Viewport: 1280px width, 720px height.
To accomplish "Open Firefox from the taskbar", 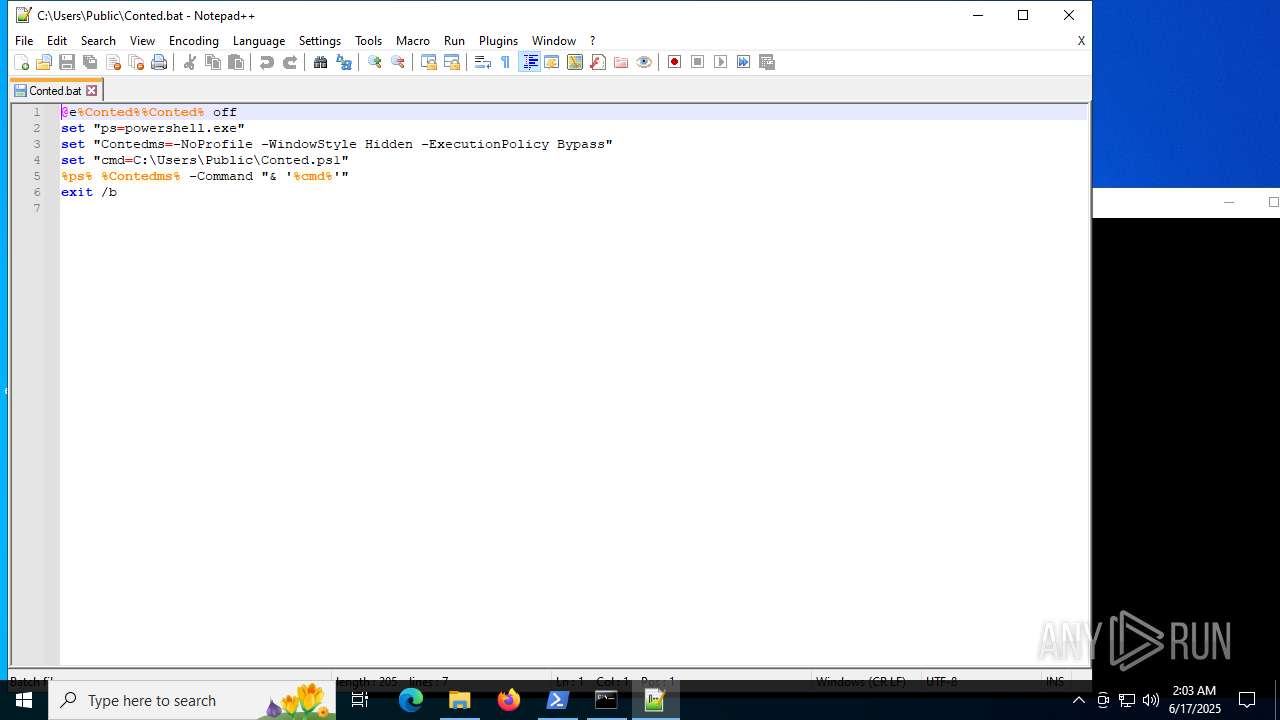I will click(x=509, y=700).
